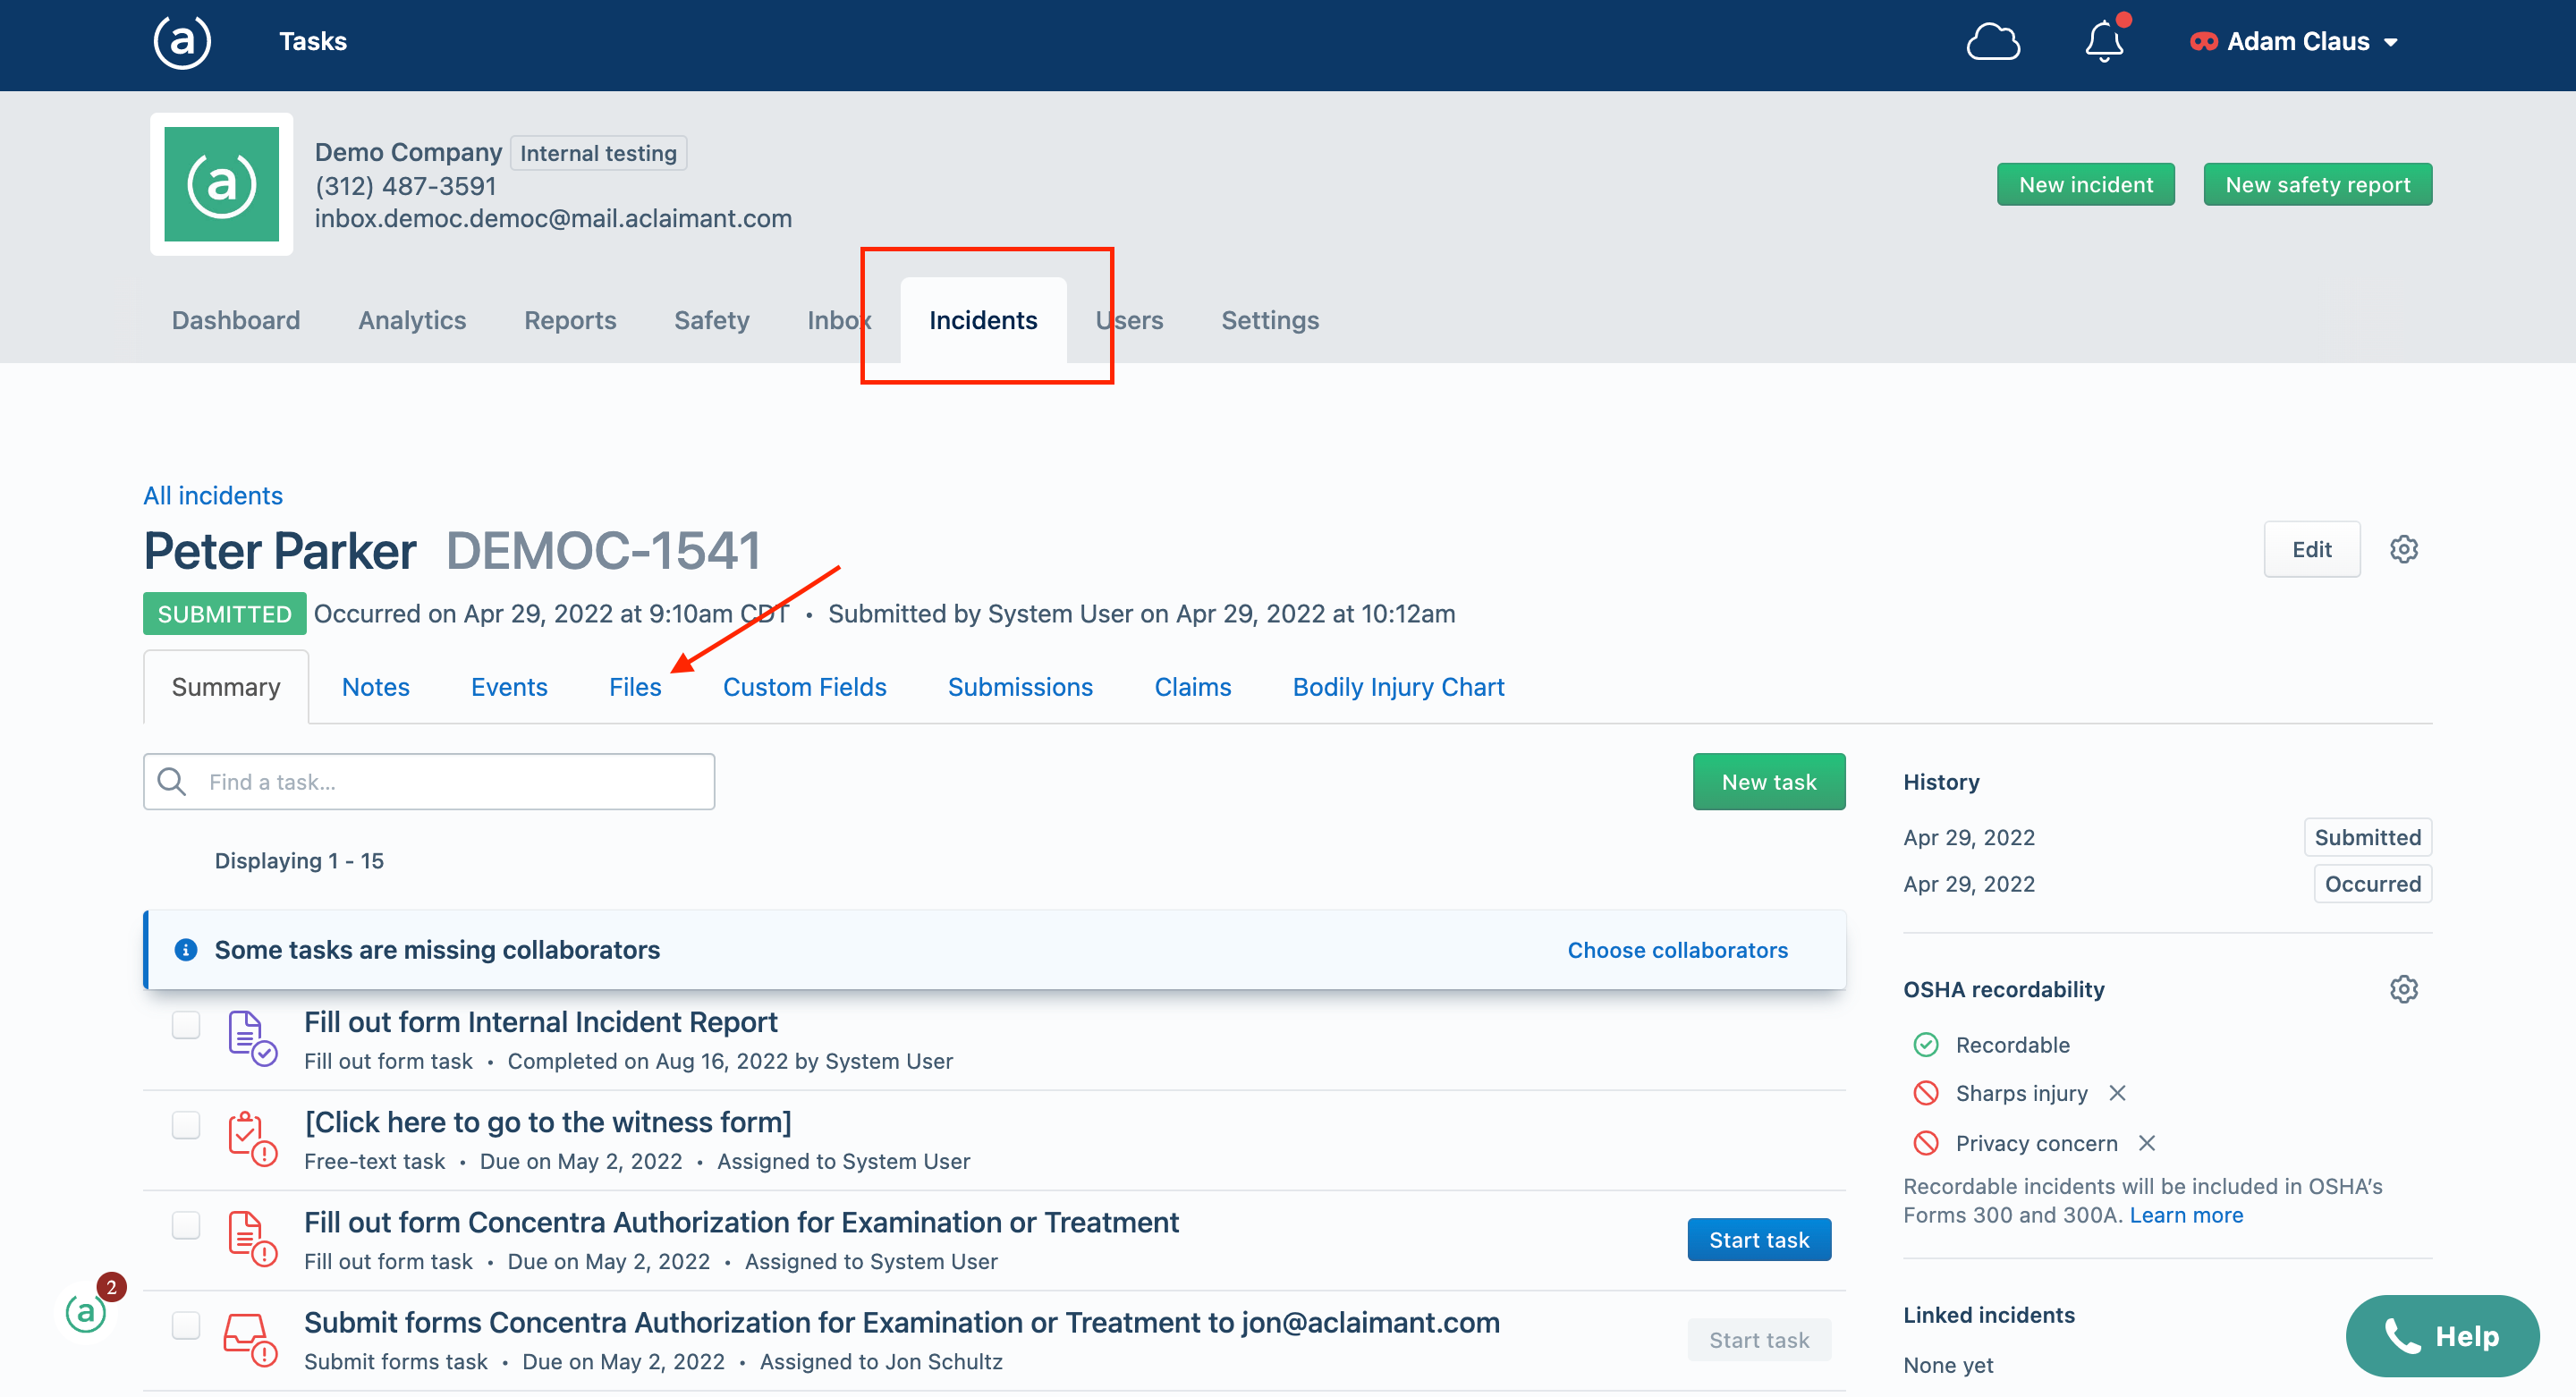Viewport: 2576px width, 1397px height.
Task: Remove the Privacy concern tag
Action: pos(2148,1143)
